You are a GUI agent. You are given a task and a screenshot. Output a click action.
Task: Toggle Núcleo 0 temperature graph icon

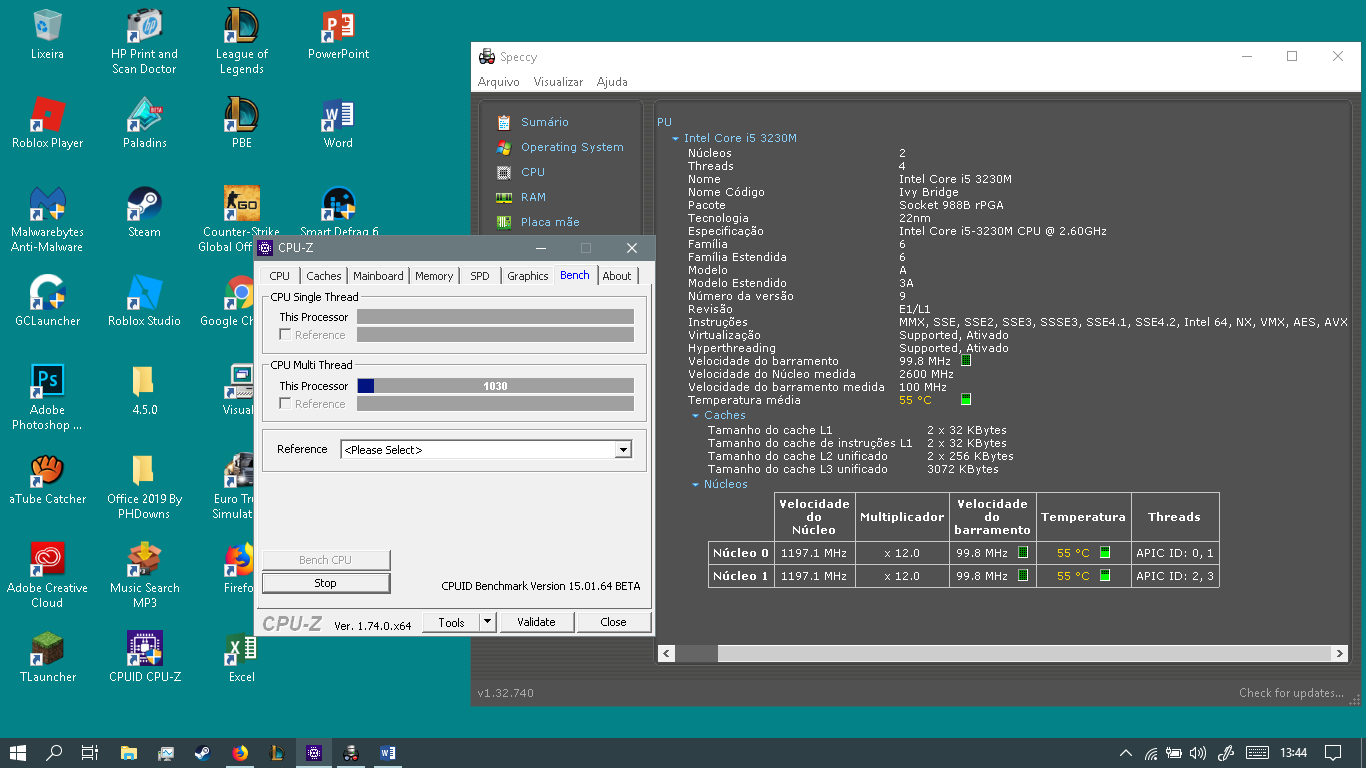pos(1105,552)
